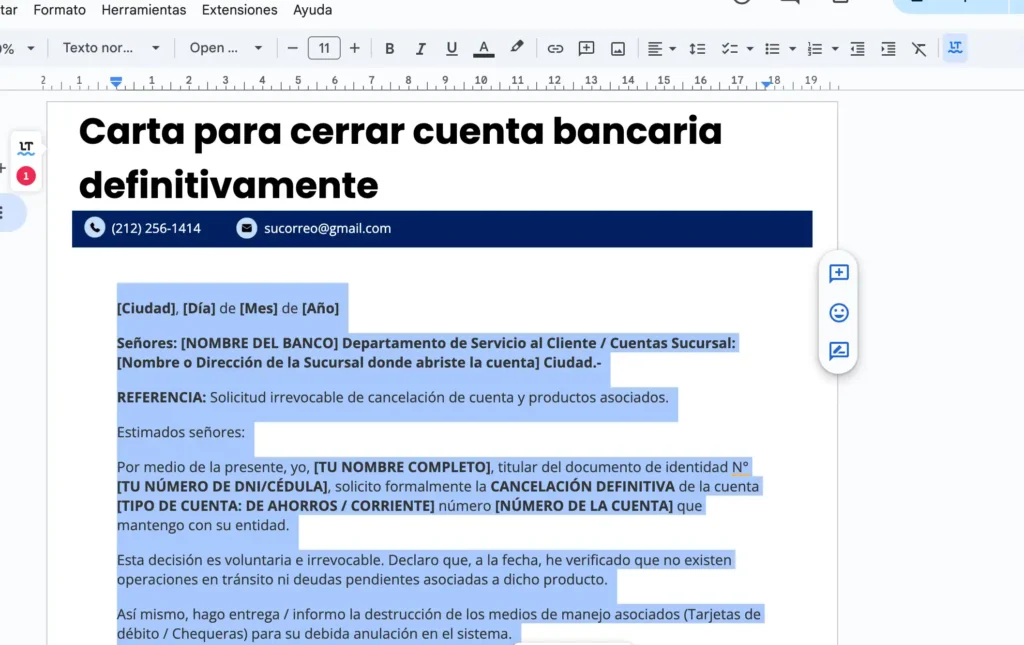Open the Herramientas menu
1024x645 pixels.
click(x=143, y=10)
